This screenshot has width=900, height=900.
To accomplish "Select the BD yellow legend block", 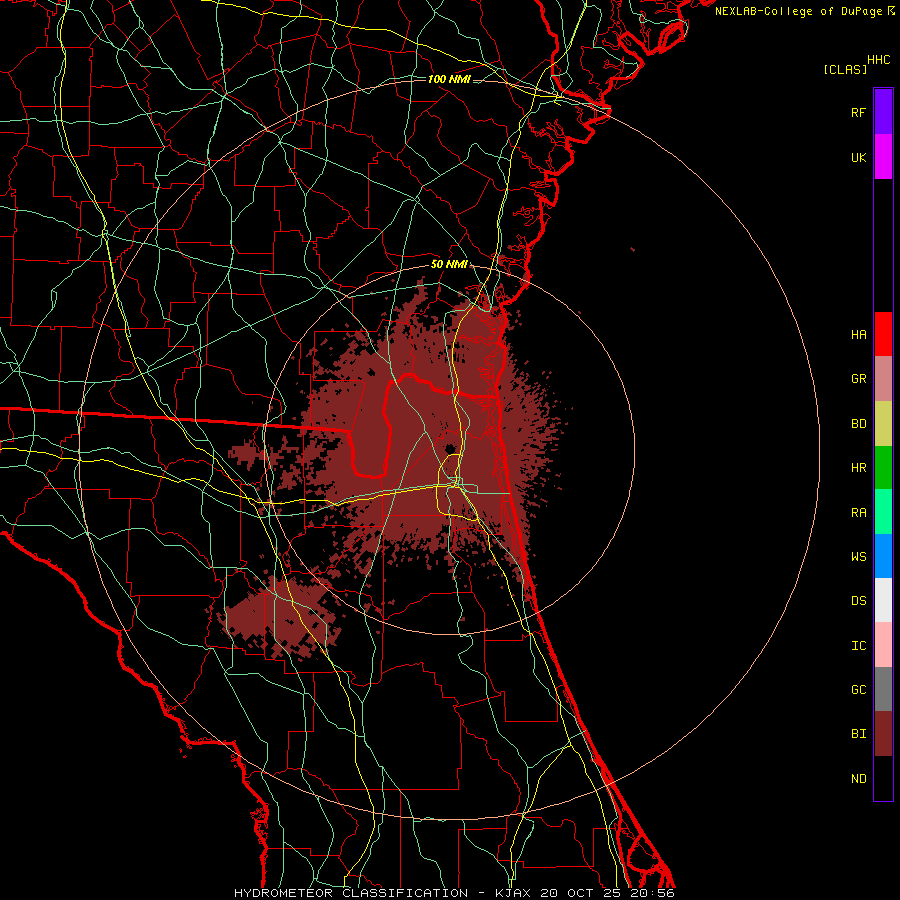I will (x=883, y=423).
